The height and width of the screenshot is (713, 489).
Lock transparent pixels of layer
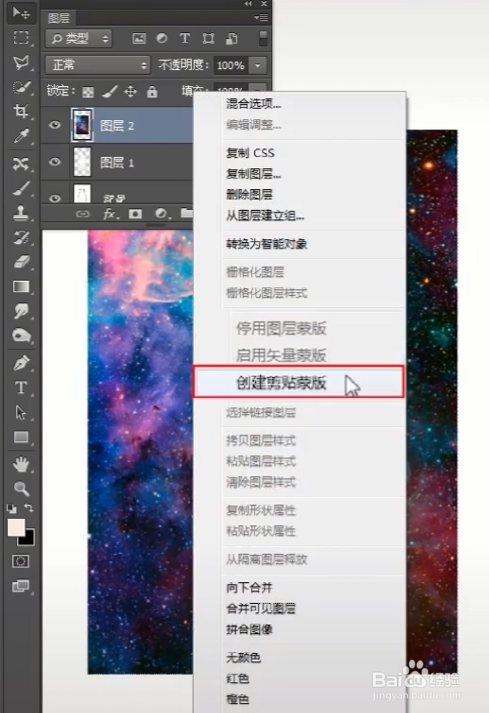point(88,92)
